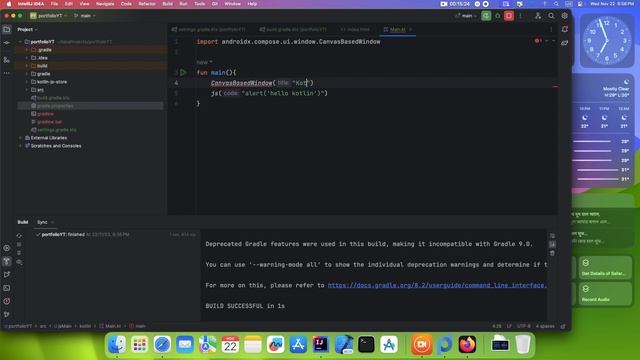Open the Commit tool window icon
The image size is (640, 360).
coord(7,43)
